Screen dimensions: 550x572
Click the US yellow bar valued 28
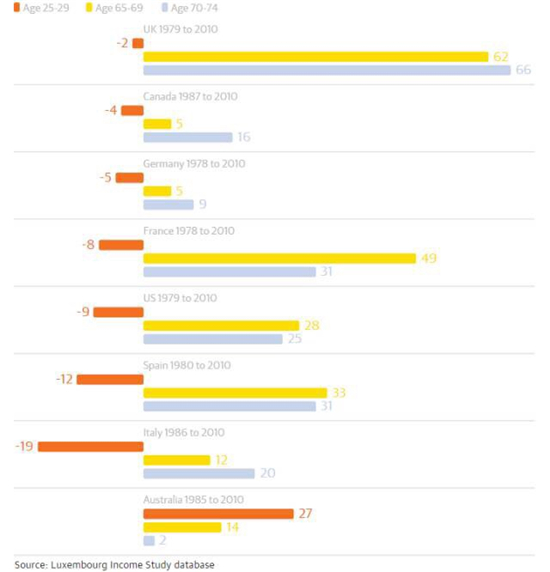(x=221, y=325)
